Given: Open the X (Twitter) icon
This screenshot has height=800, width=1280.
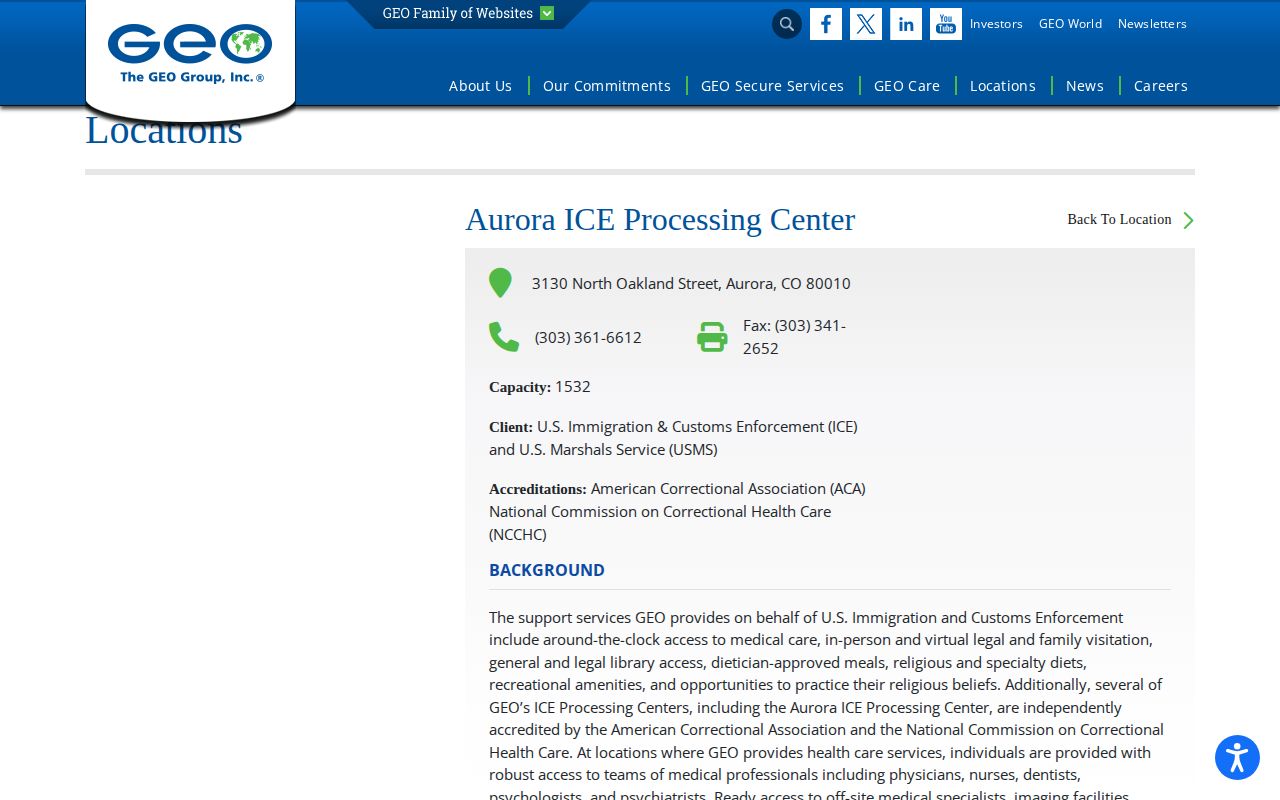Looking at the screenshot, I should point(866,24).
